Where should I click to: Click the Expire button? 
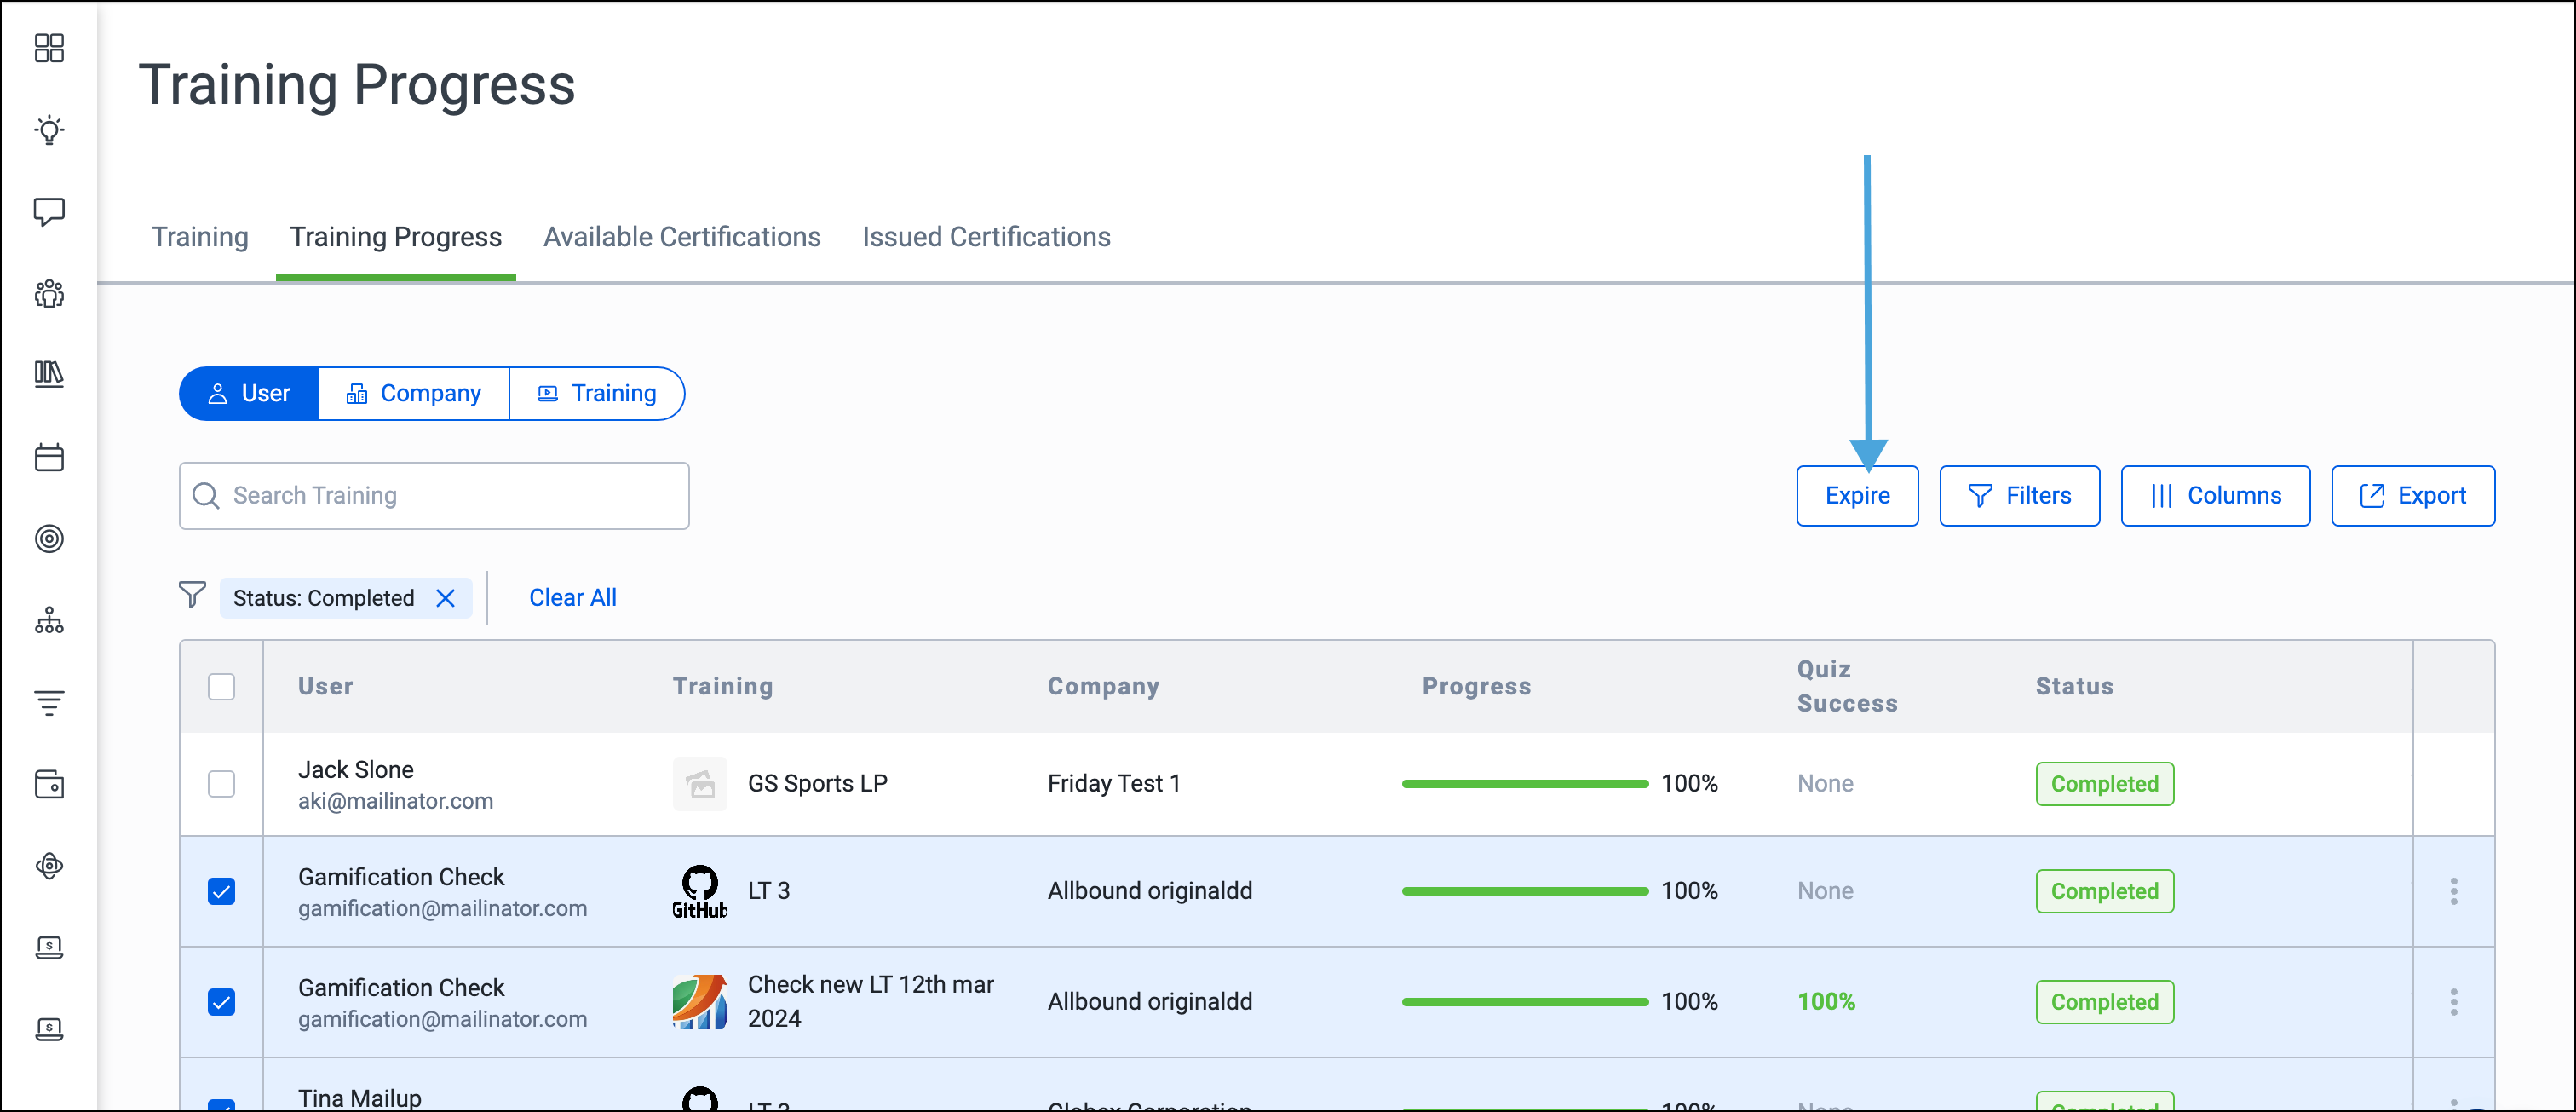point(1857,496)
